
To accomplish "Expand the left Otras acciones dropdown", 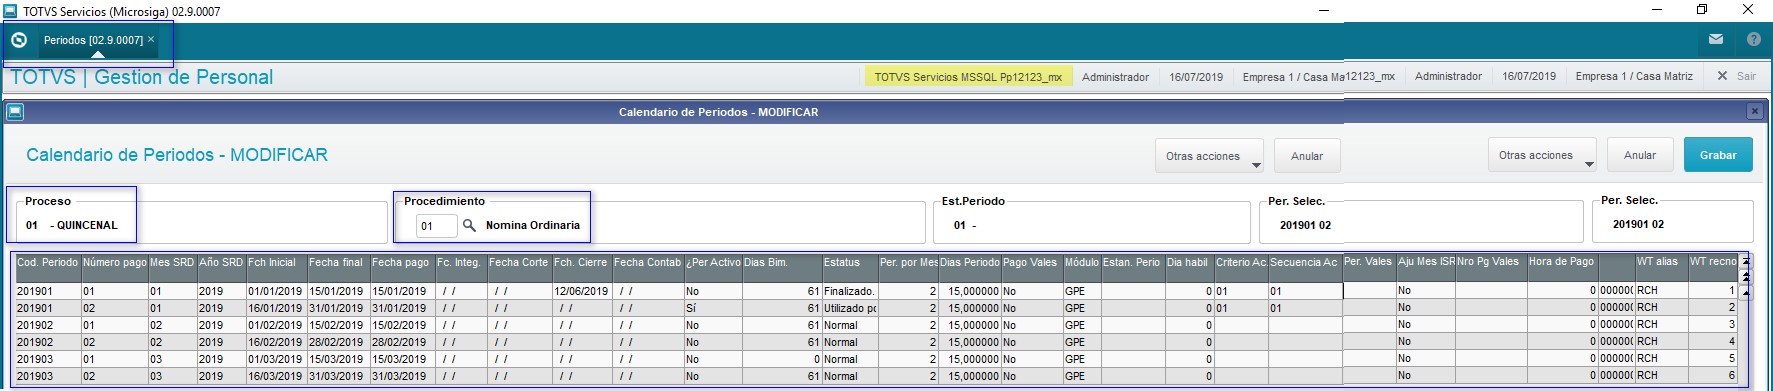I will point(1257,165).
